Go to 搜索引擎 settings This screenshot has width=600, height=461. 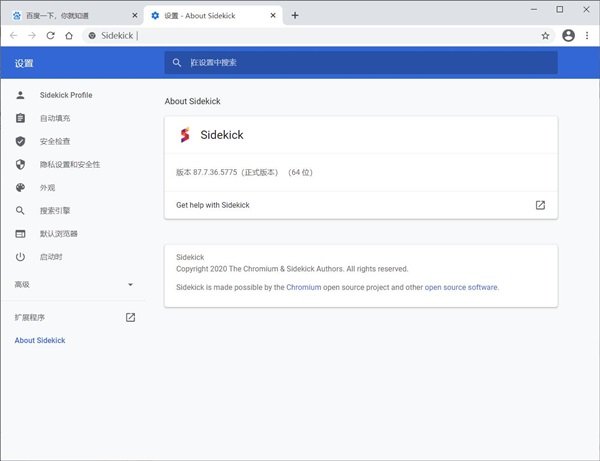(55, 211)
